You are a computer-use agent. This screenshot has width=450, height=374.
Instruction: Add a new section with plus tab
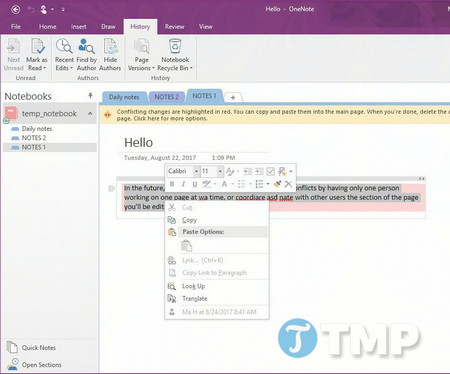pyautogui.click(x=233, y=97)
